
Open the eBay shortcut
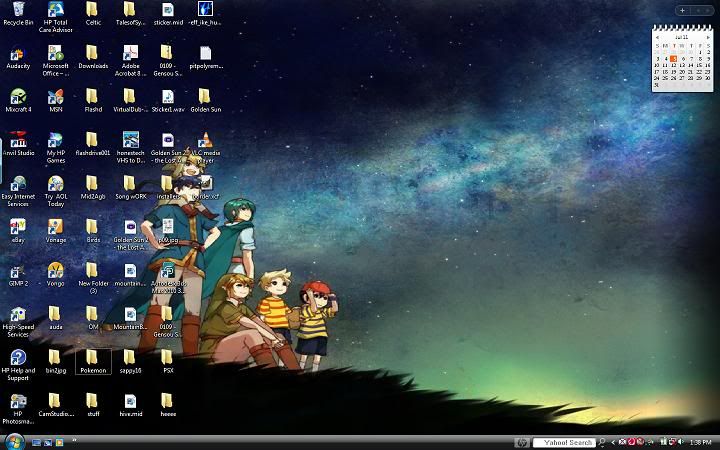(x=18, y=231)
